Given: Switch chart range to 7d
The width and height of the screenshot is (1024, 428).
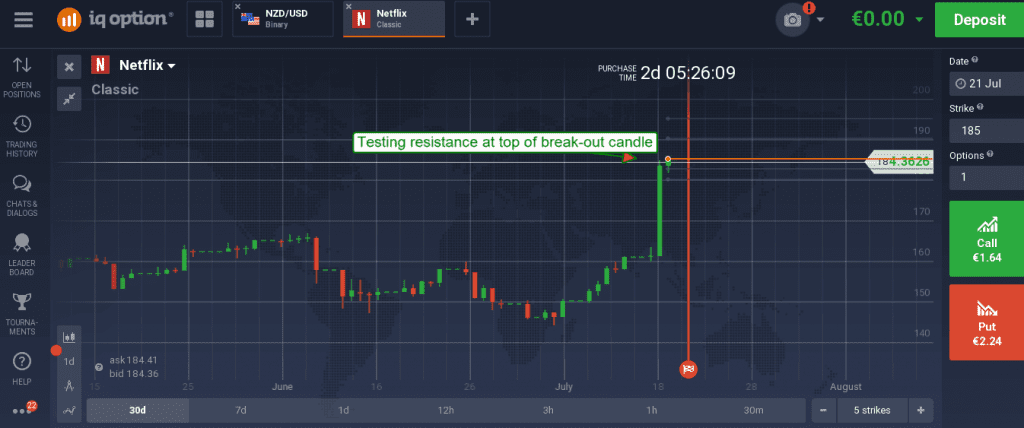Looking at the screenshot, I should (x=240, y=410).
